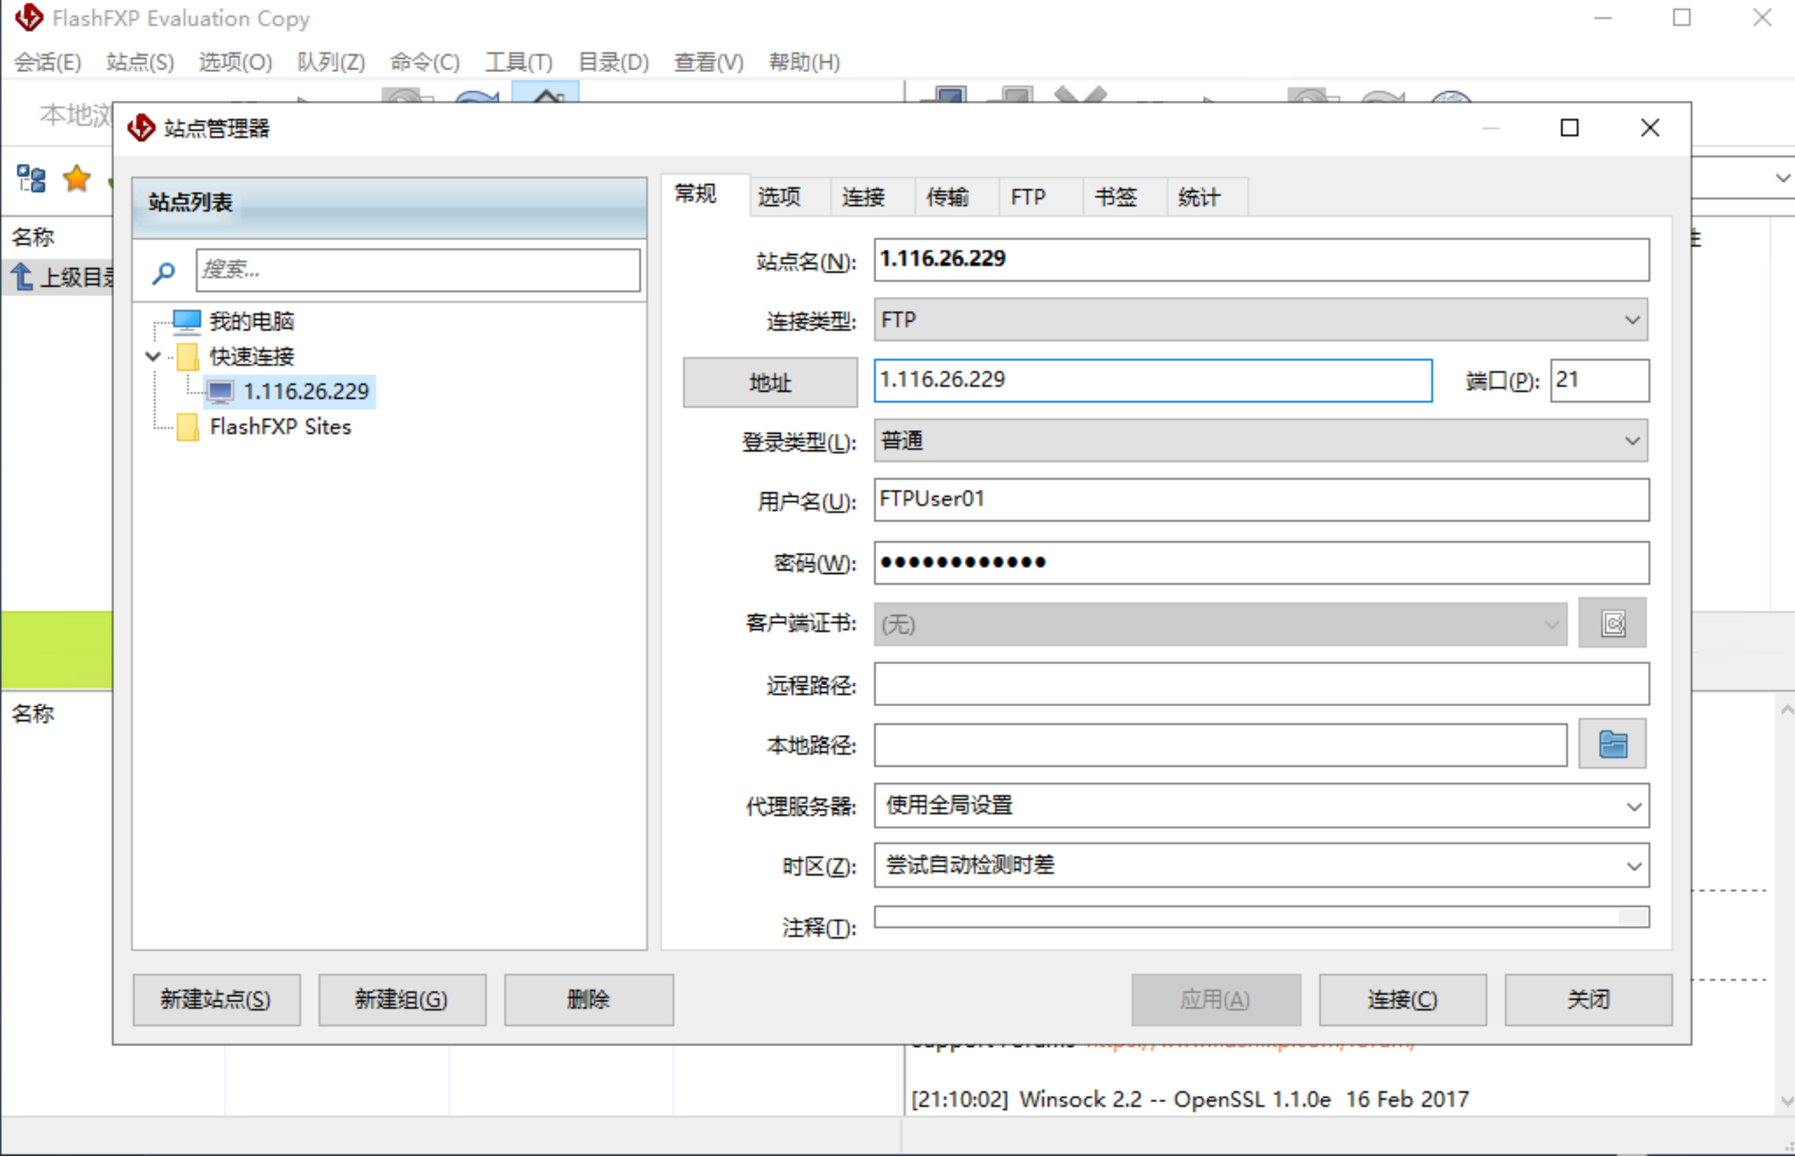Switch to the FTP tab

[x=1028, y=197]
